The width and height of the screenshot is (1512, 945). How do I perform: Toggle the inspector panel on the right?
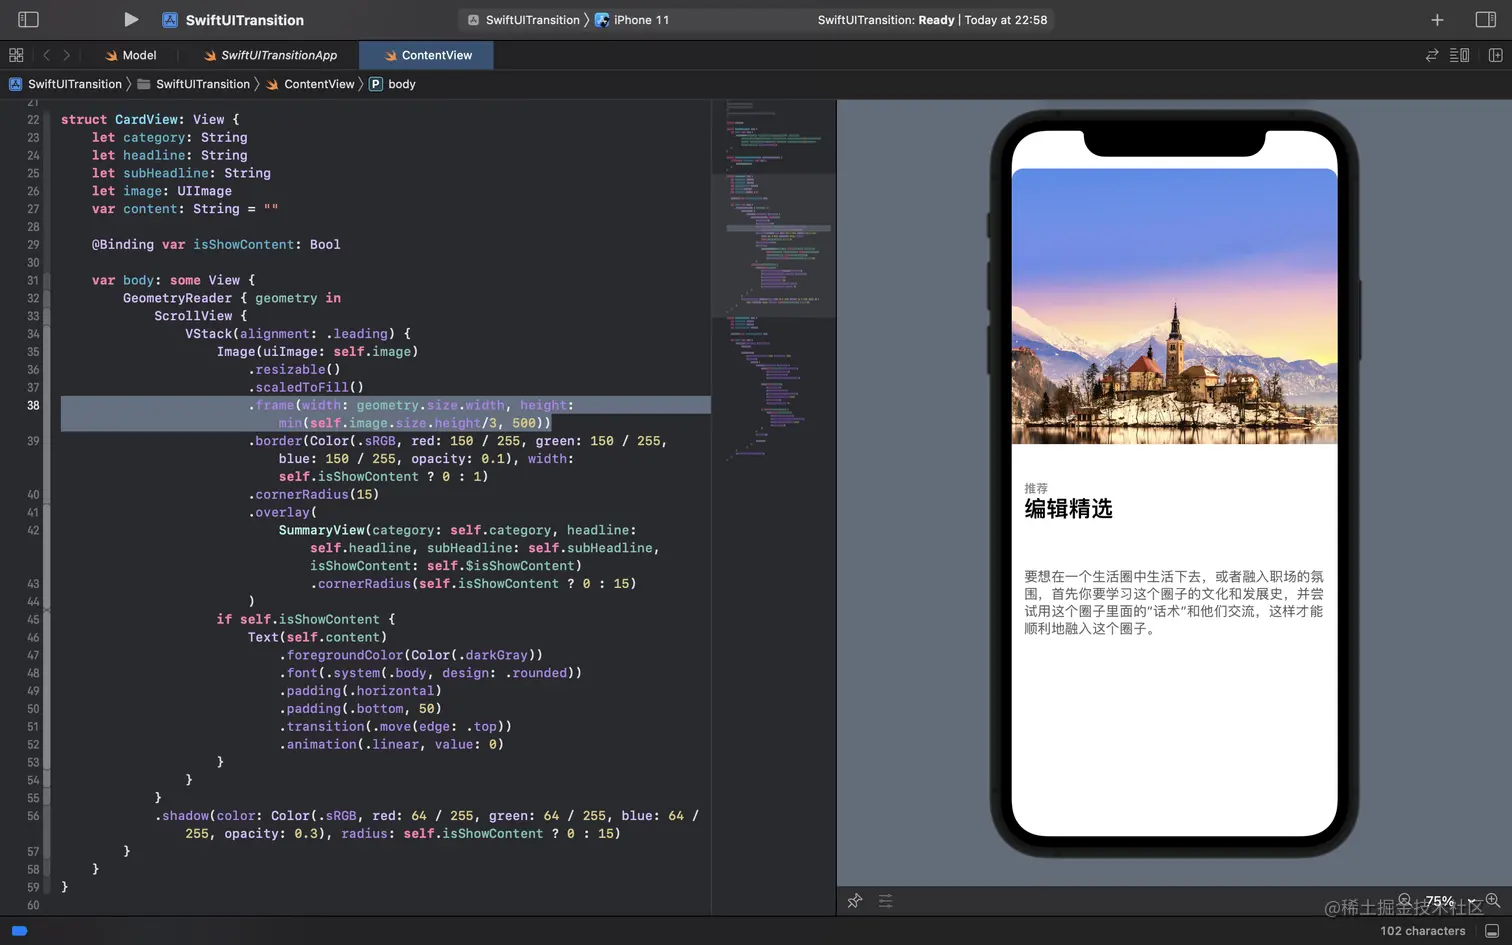point(1486,20)
